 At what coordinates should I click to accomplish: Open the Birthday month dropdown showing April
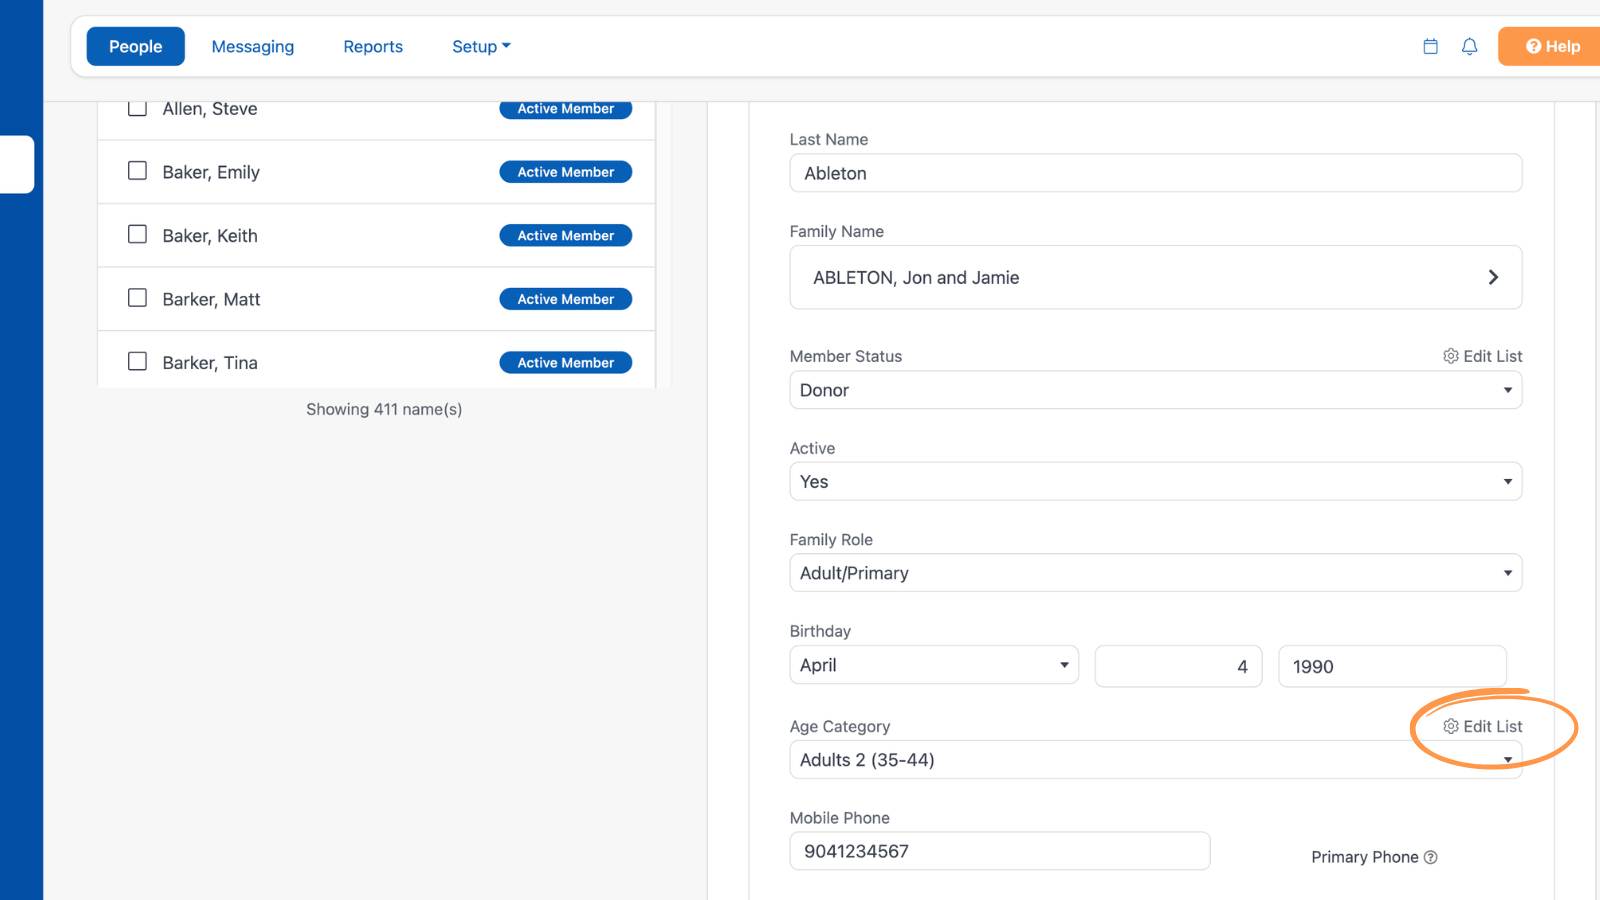pyautogui.click(x=934, y=665)
